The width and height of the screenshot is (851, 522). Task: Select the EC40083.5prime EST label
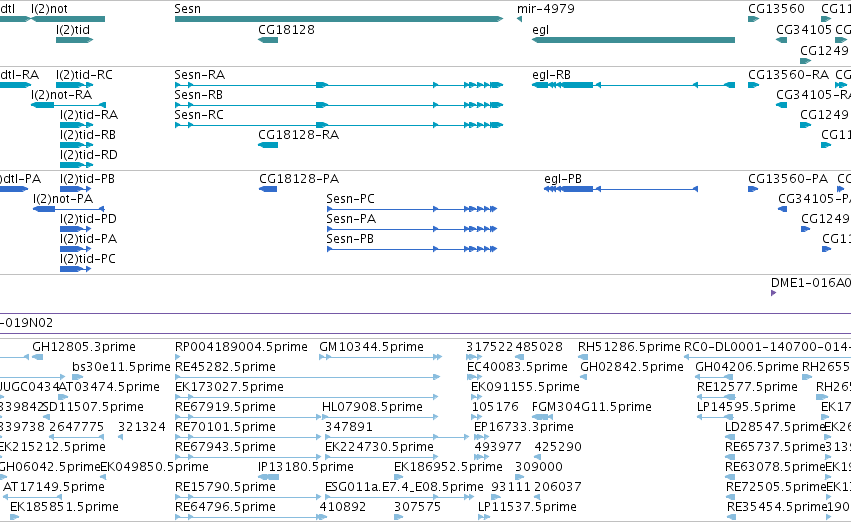tap(517, 367)
